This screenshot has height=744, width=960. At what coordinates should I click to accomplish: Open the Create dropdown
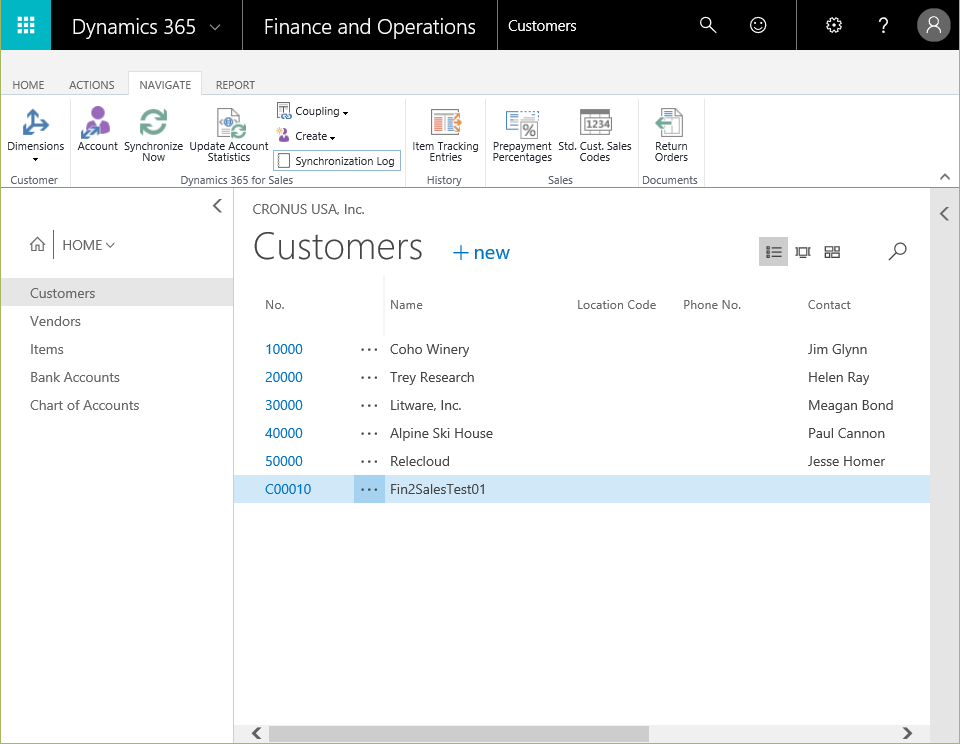(306, 136)
